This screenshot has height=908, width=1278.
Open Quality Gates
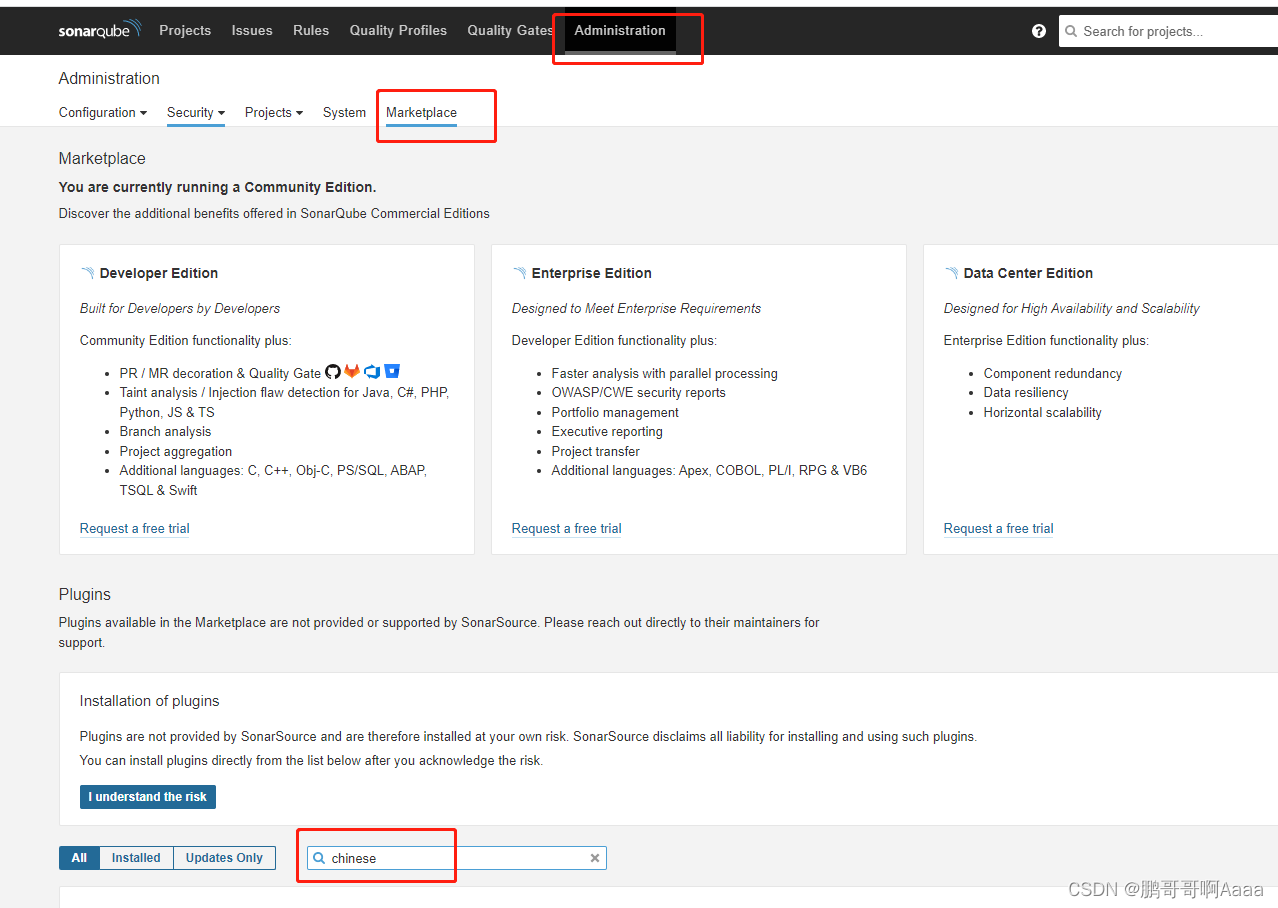point(510,31)
